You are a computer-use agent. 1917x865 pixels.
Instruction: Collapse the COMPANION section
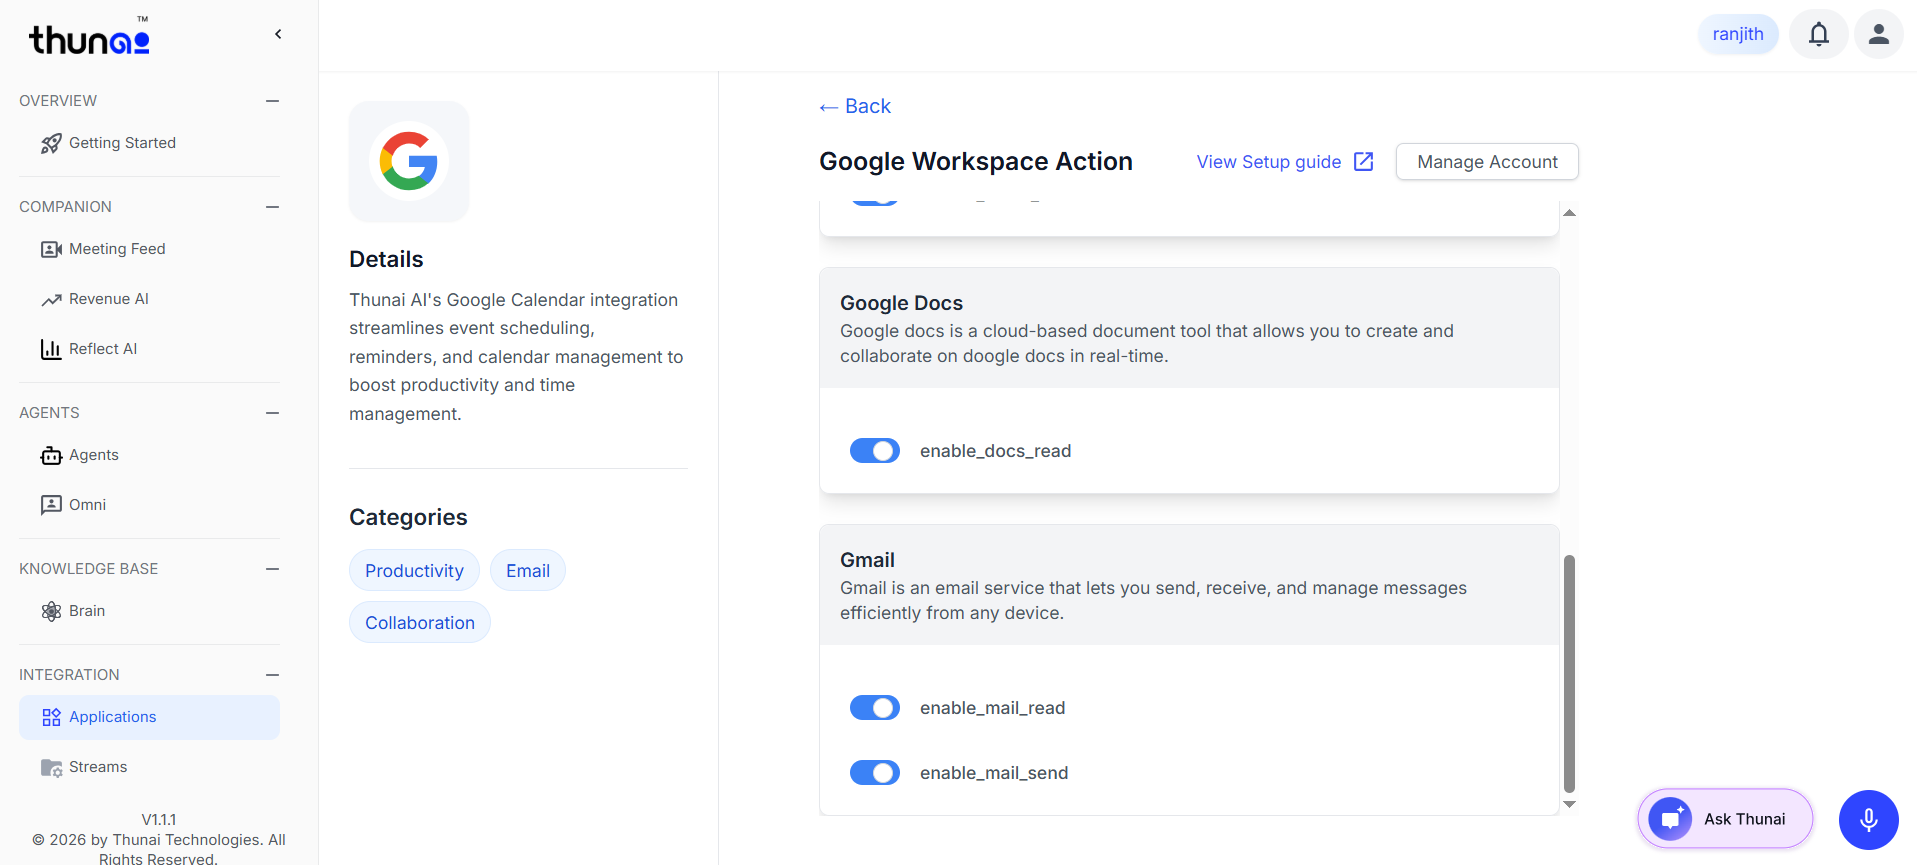(272, 207)
